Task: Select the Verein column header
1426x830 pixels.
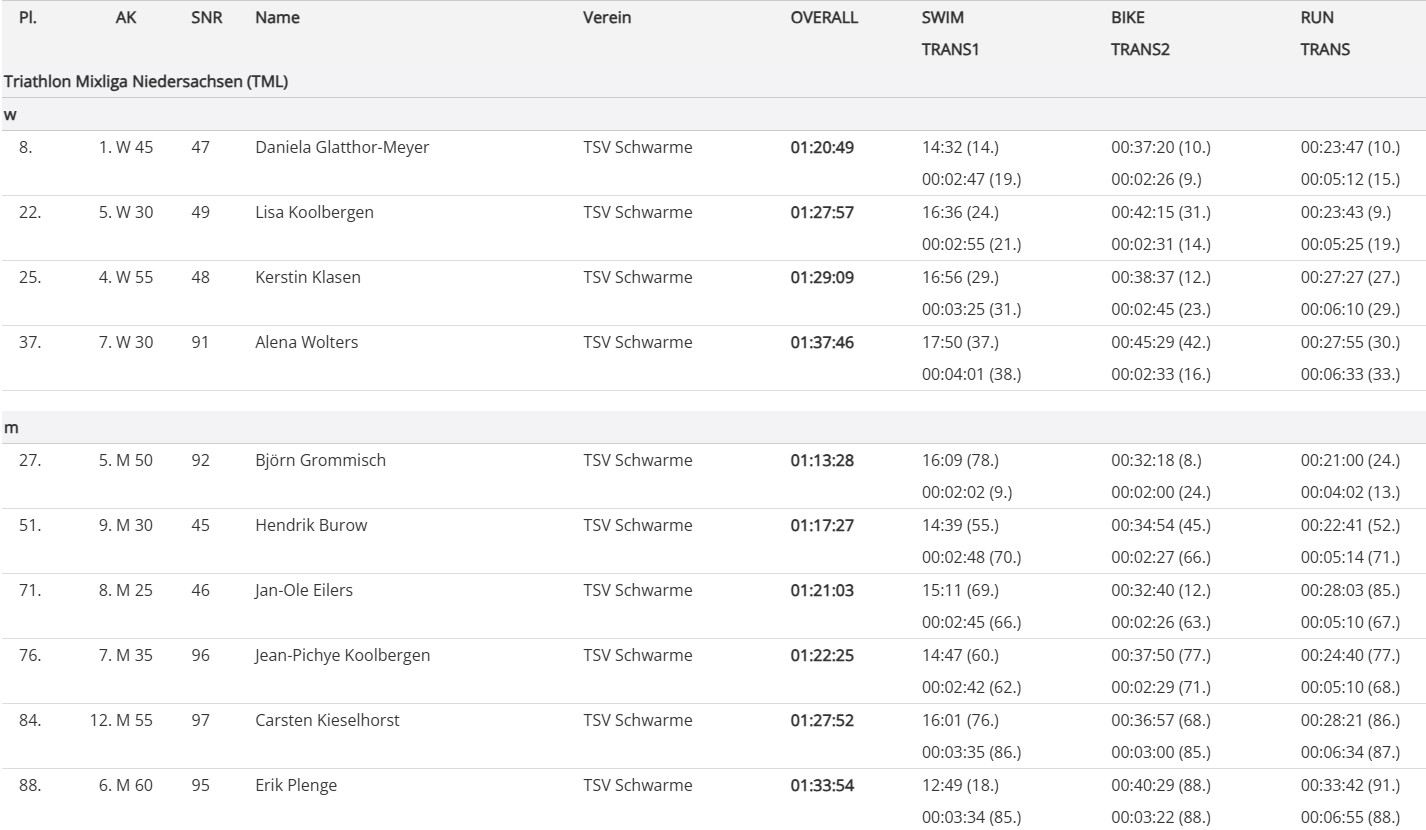Action: coord(607,17)
